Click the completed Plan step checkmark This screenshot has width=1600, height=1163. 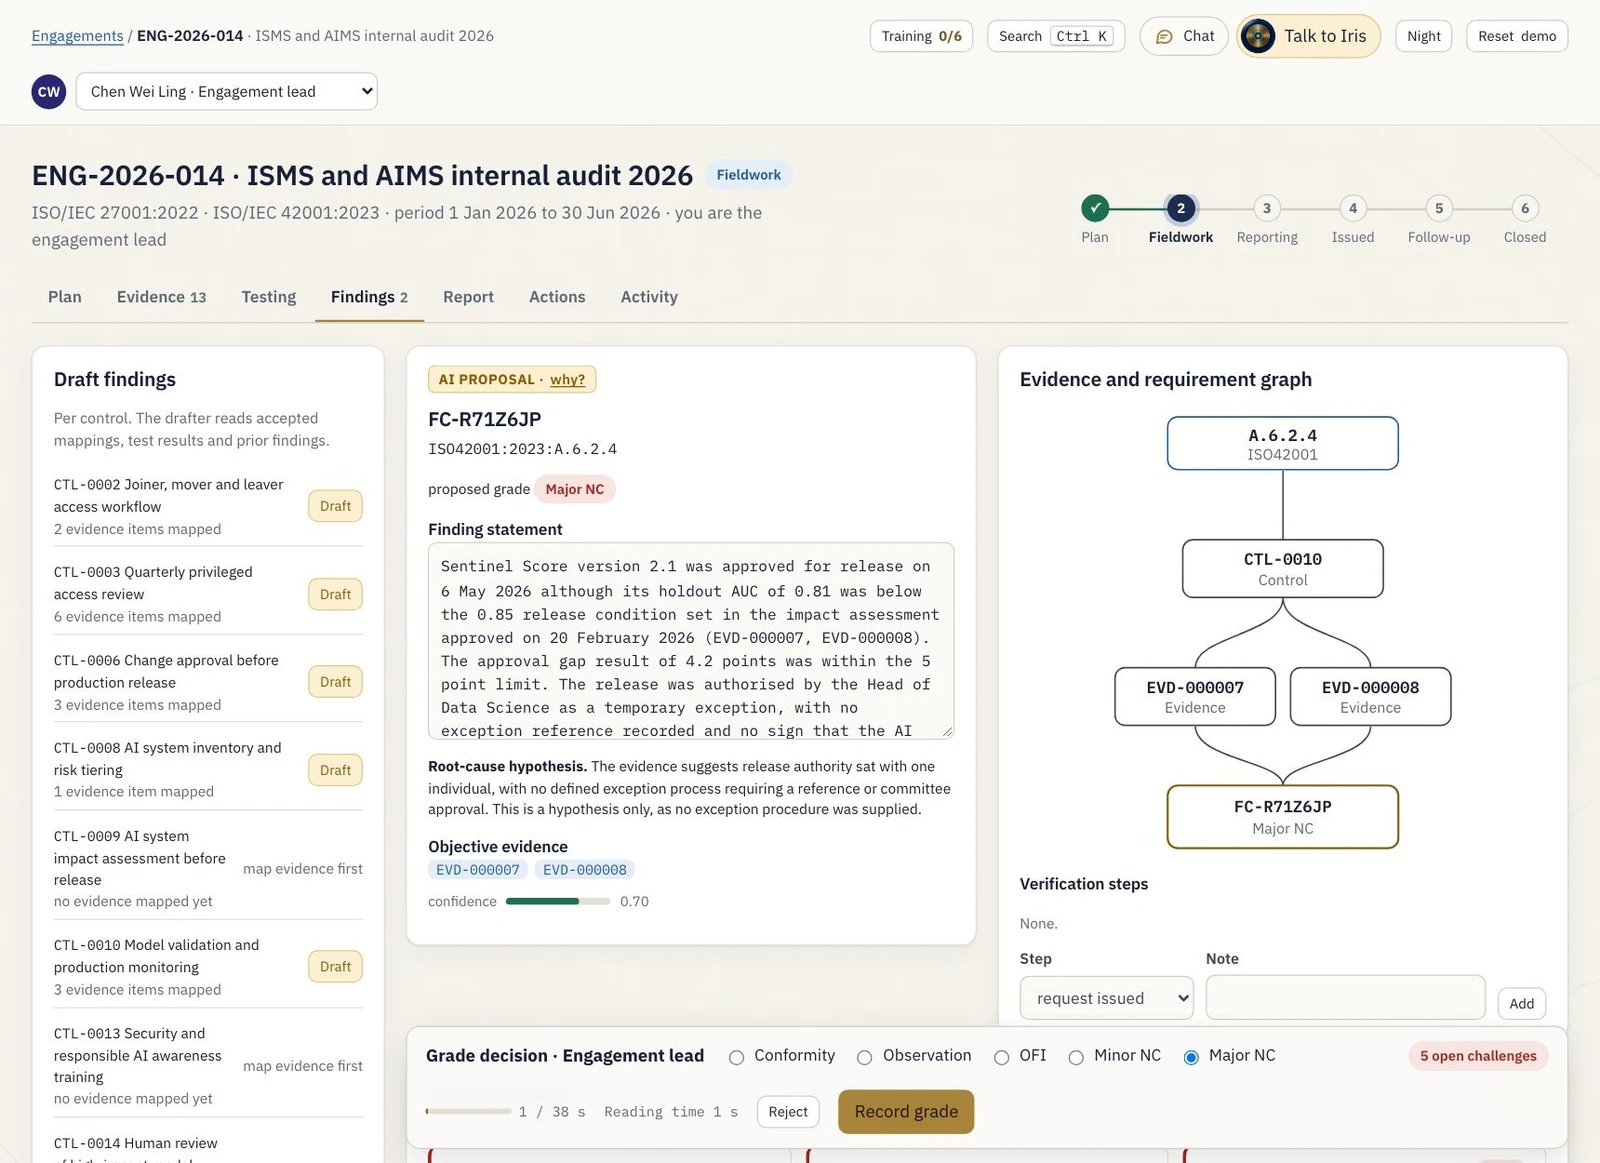pyautogui.click(x=1095, y=208)
